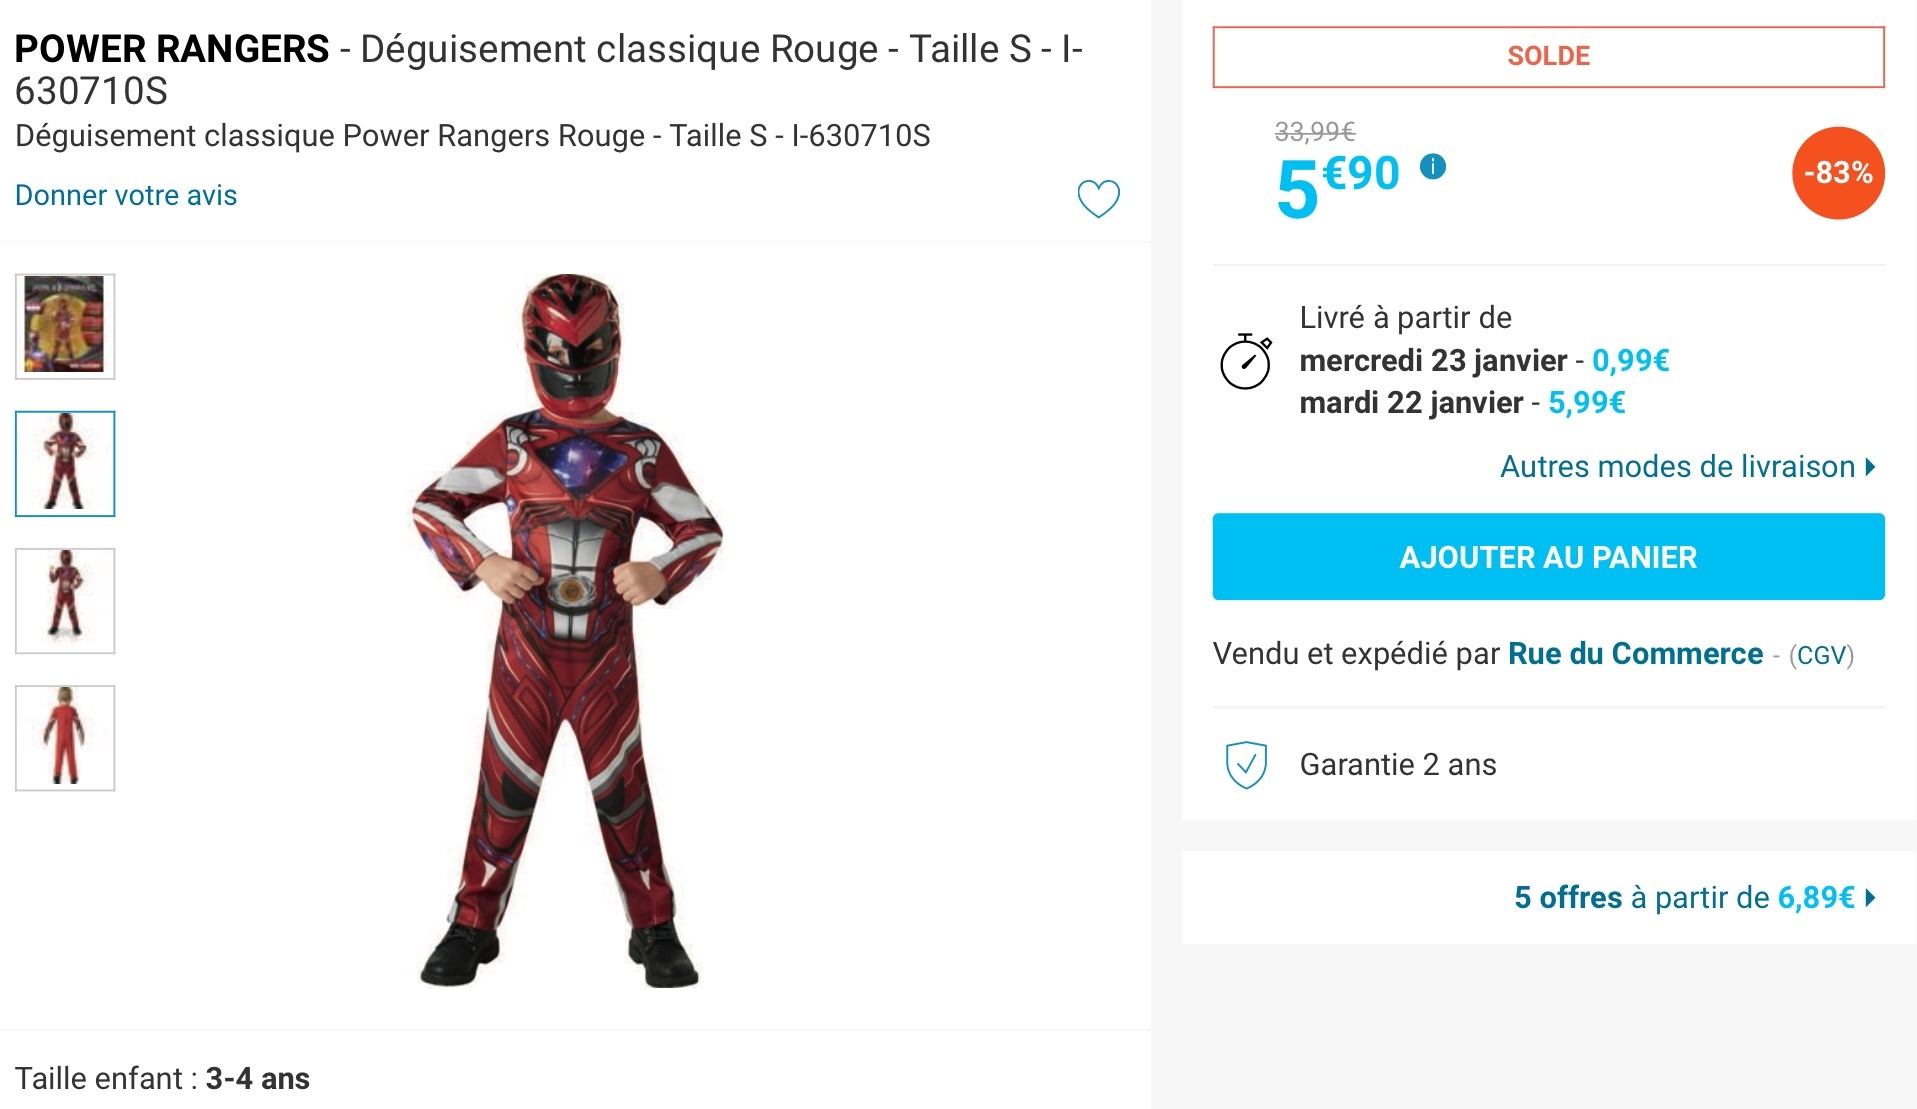1917x1109 pixels.
Task: Select the third costume thumbnail
Action: click(x=65, y=600)
